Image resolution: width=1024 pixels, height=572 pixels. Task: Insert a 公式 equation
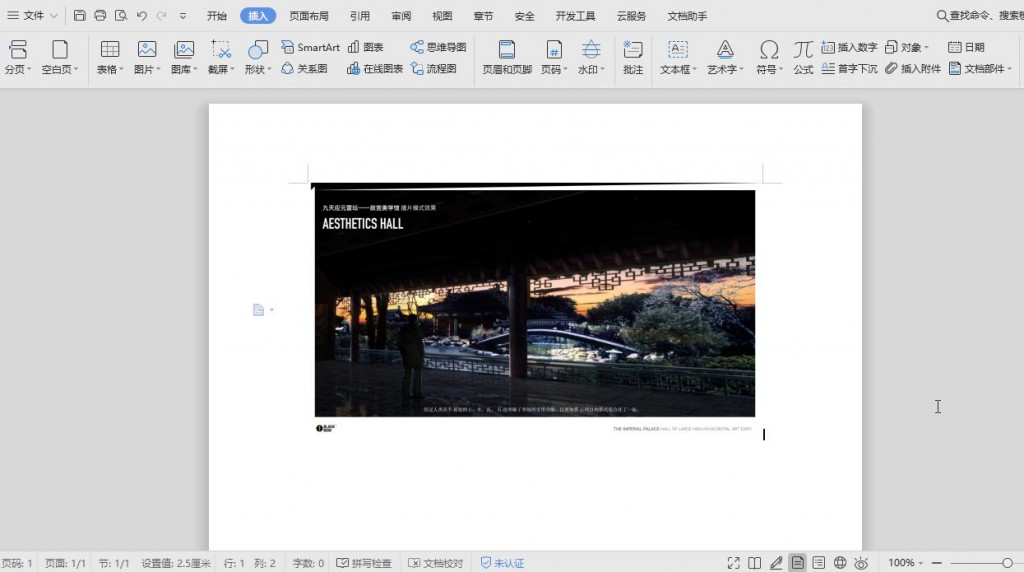[803, 57]
